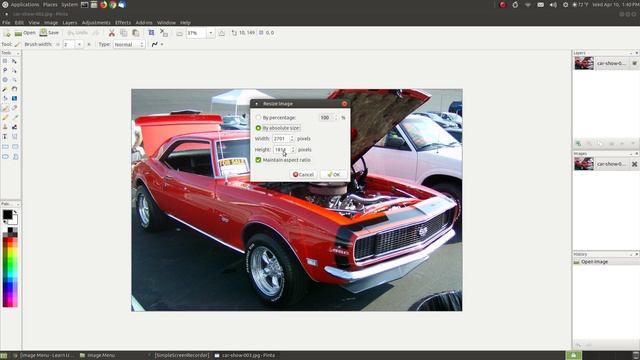Uncheck Maintain aspect ratio checkbox
The width and height of the screenshot is (640, 360).
coord(258,160)
